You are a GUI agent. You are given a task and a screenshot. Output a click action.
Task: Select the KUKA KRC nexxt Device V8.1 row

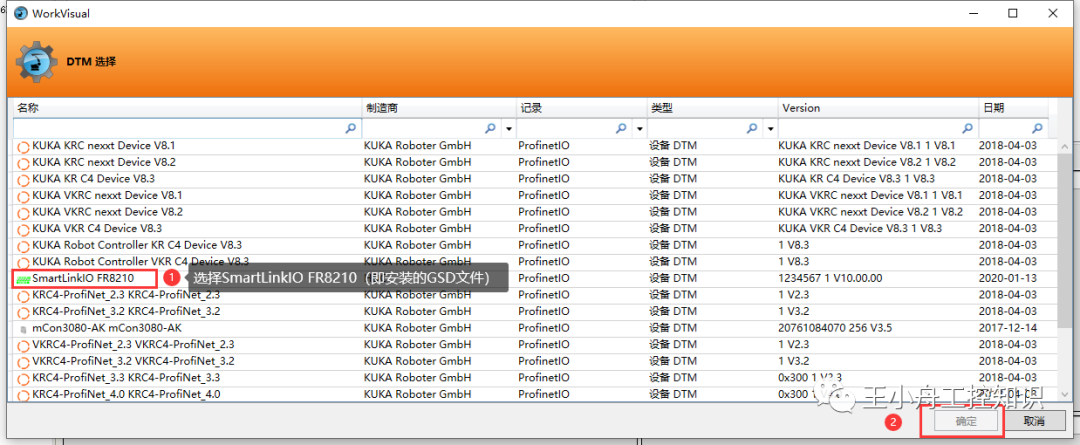pos(535,146)
